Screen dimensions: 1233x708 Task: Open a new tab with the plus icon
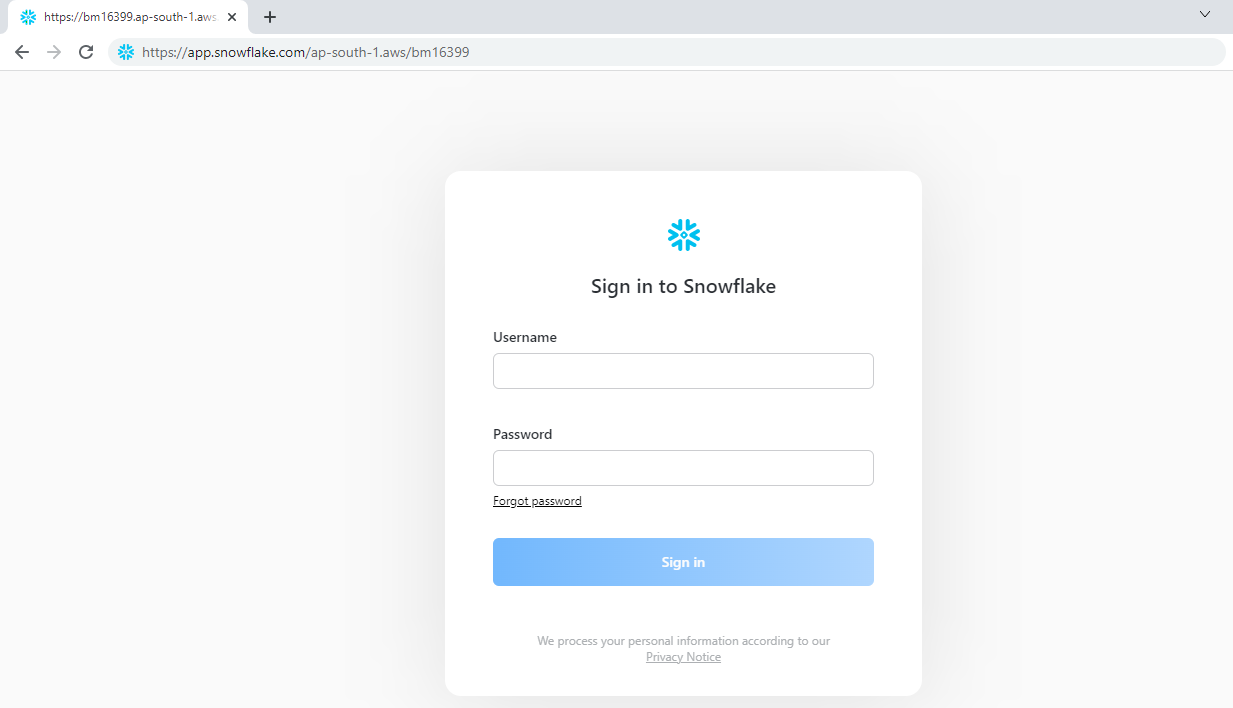(270, 17)
